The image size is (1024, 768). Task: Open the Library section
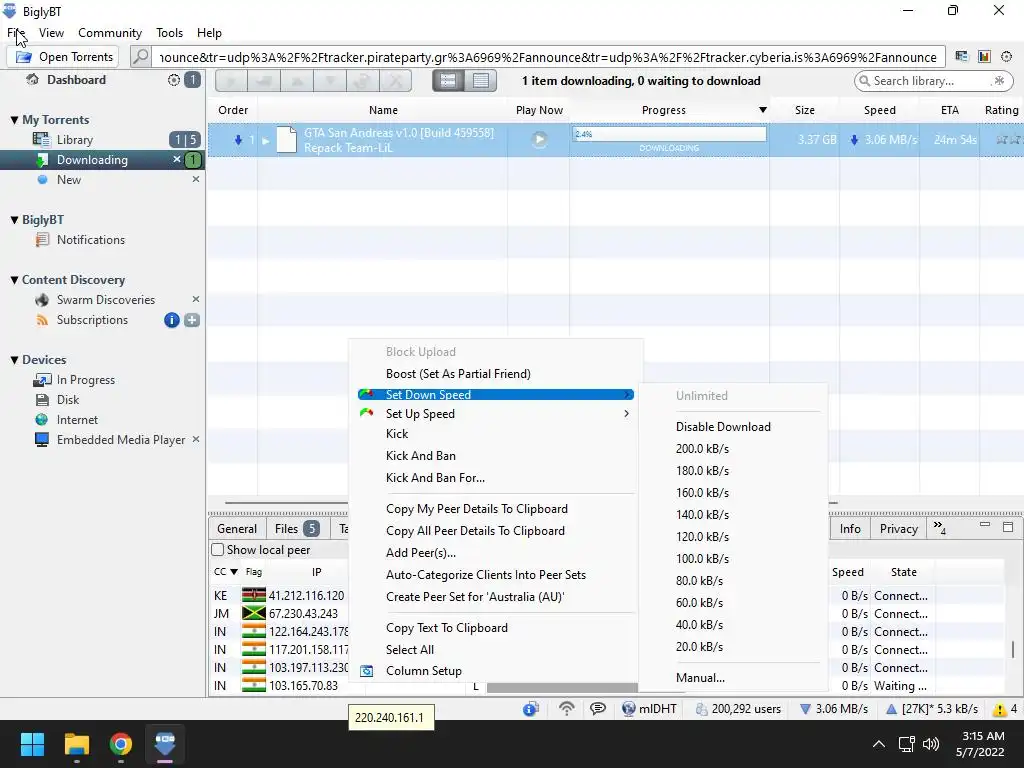coord(74,140)
